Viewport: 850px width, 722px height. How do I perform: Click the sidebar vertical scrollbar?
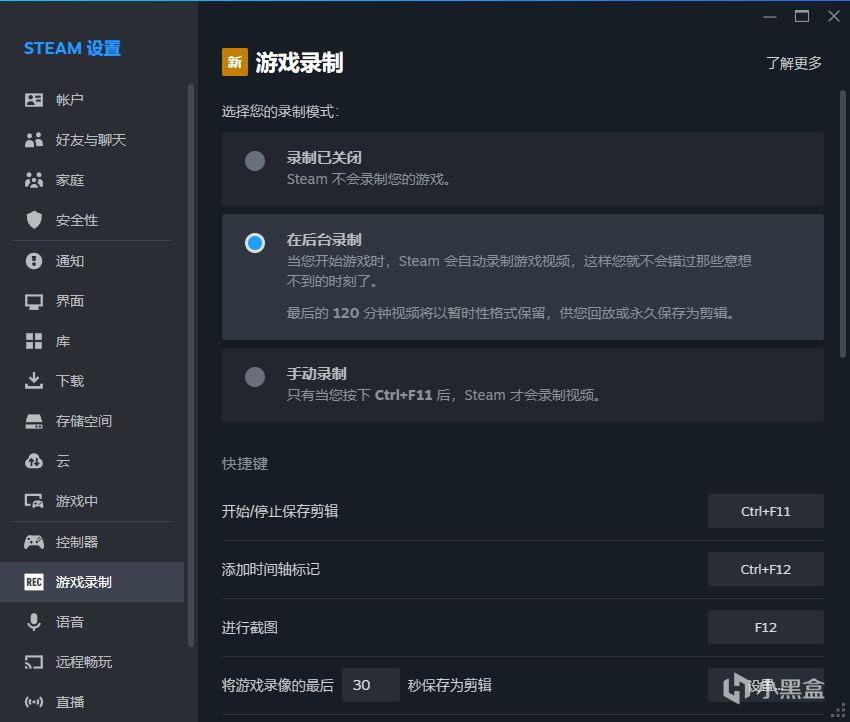[x=190, y=365]
